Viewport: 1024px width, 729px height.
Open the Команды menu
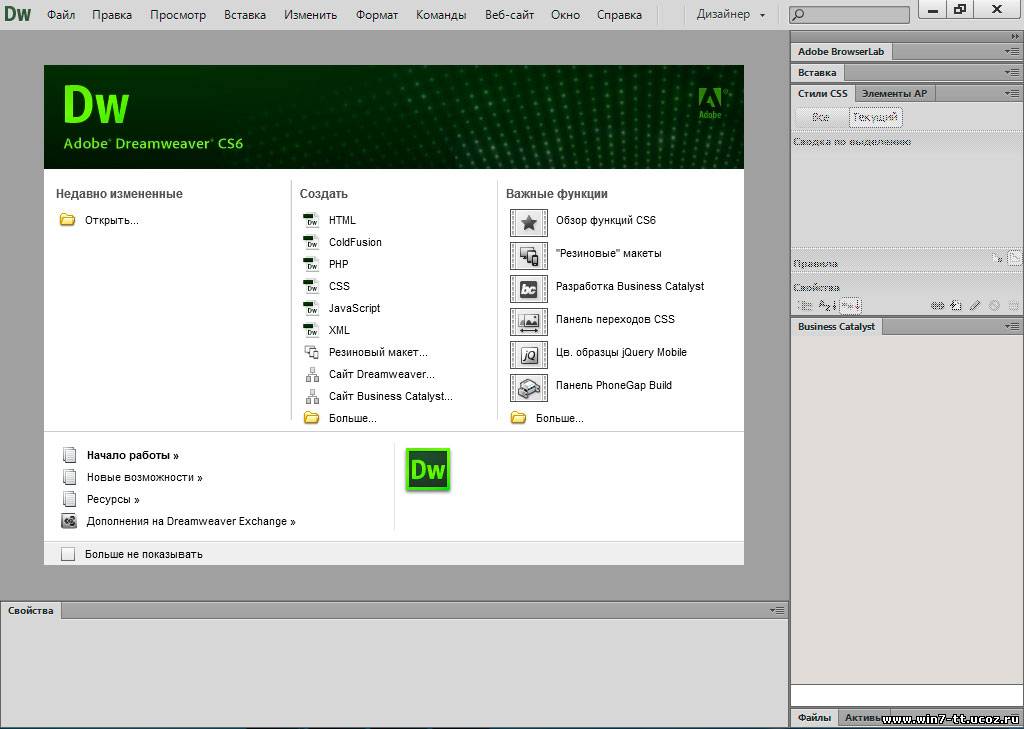[441, 14]
